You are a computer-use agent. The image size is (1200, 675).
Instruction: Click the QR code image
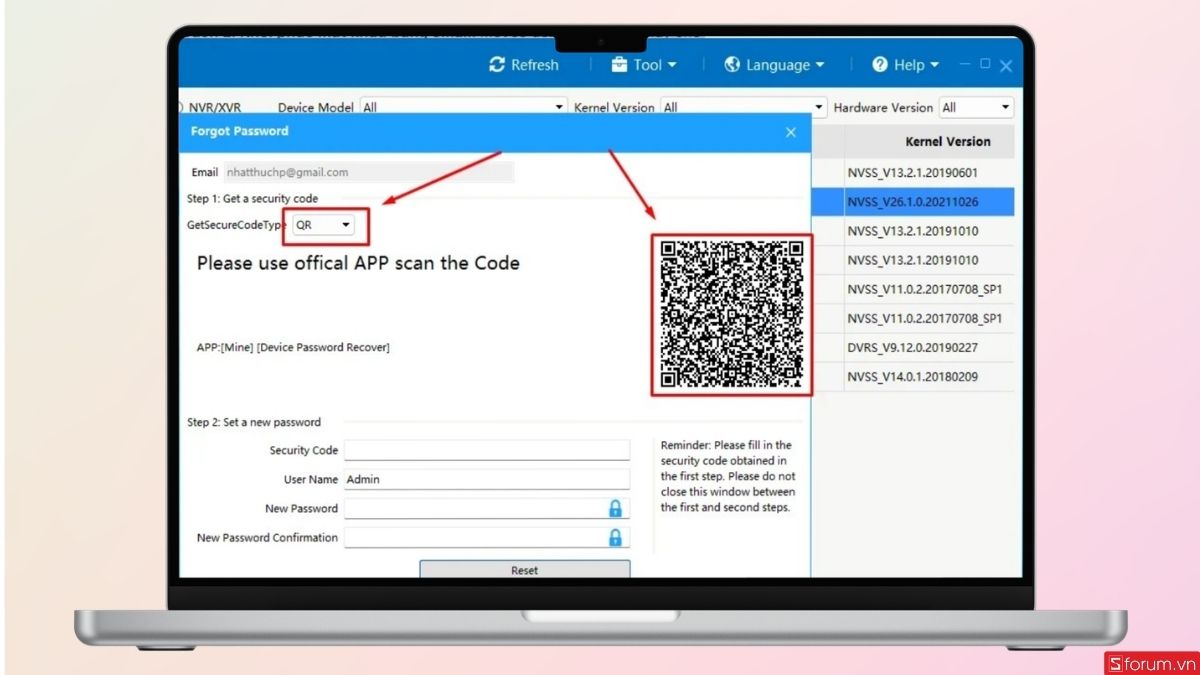732,315
